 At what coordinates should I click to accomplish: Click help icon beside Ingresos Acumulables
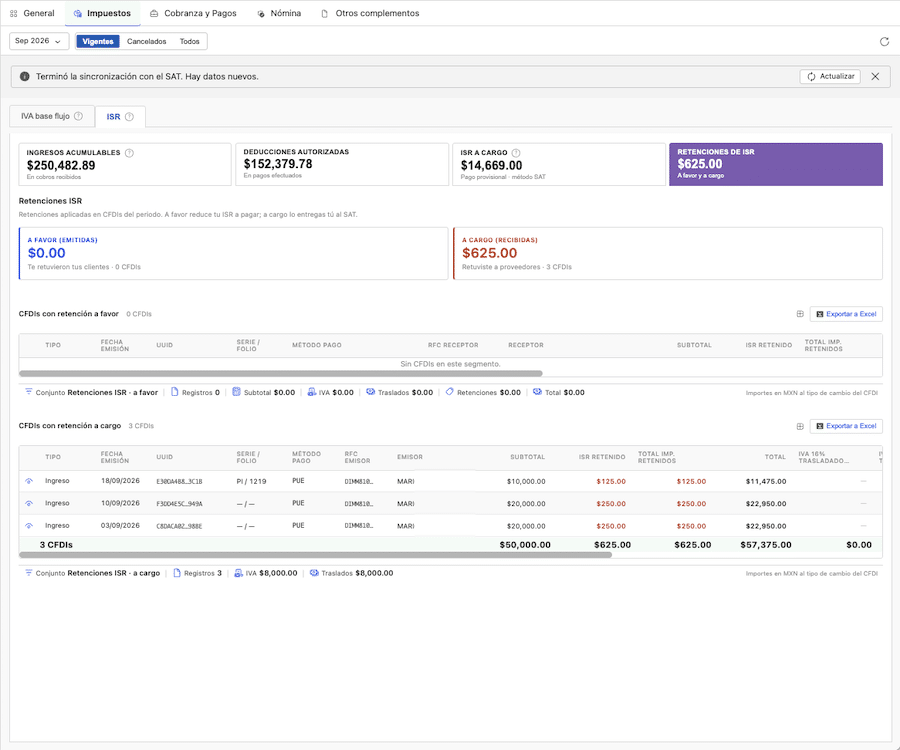click(130, 153)
